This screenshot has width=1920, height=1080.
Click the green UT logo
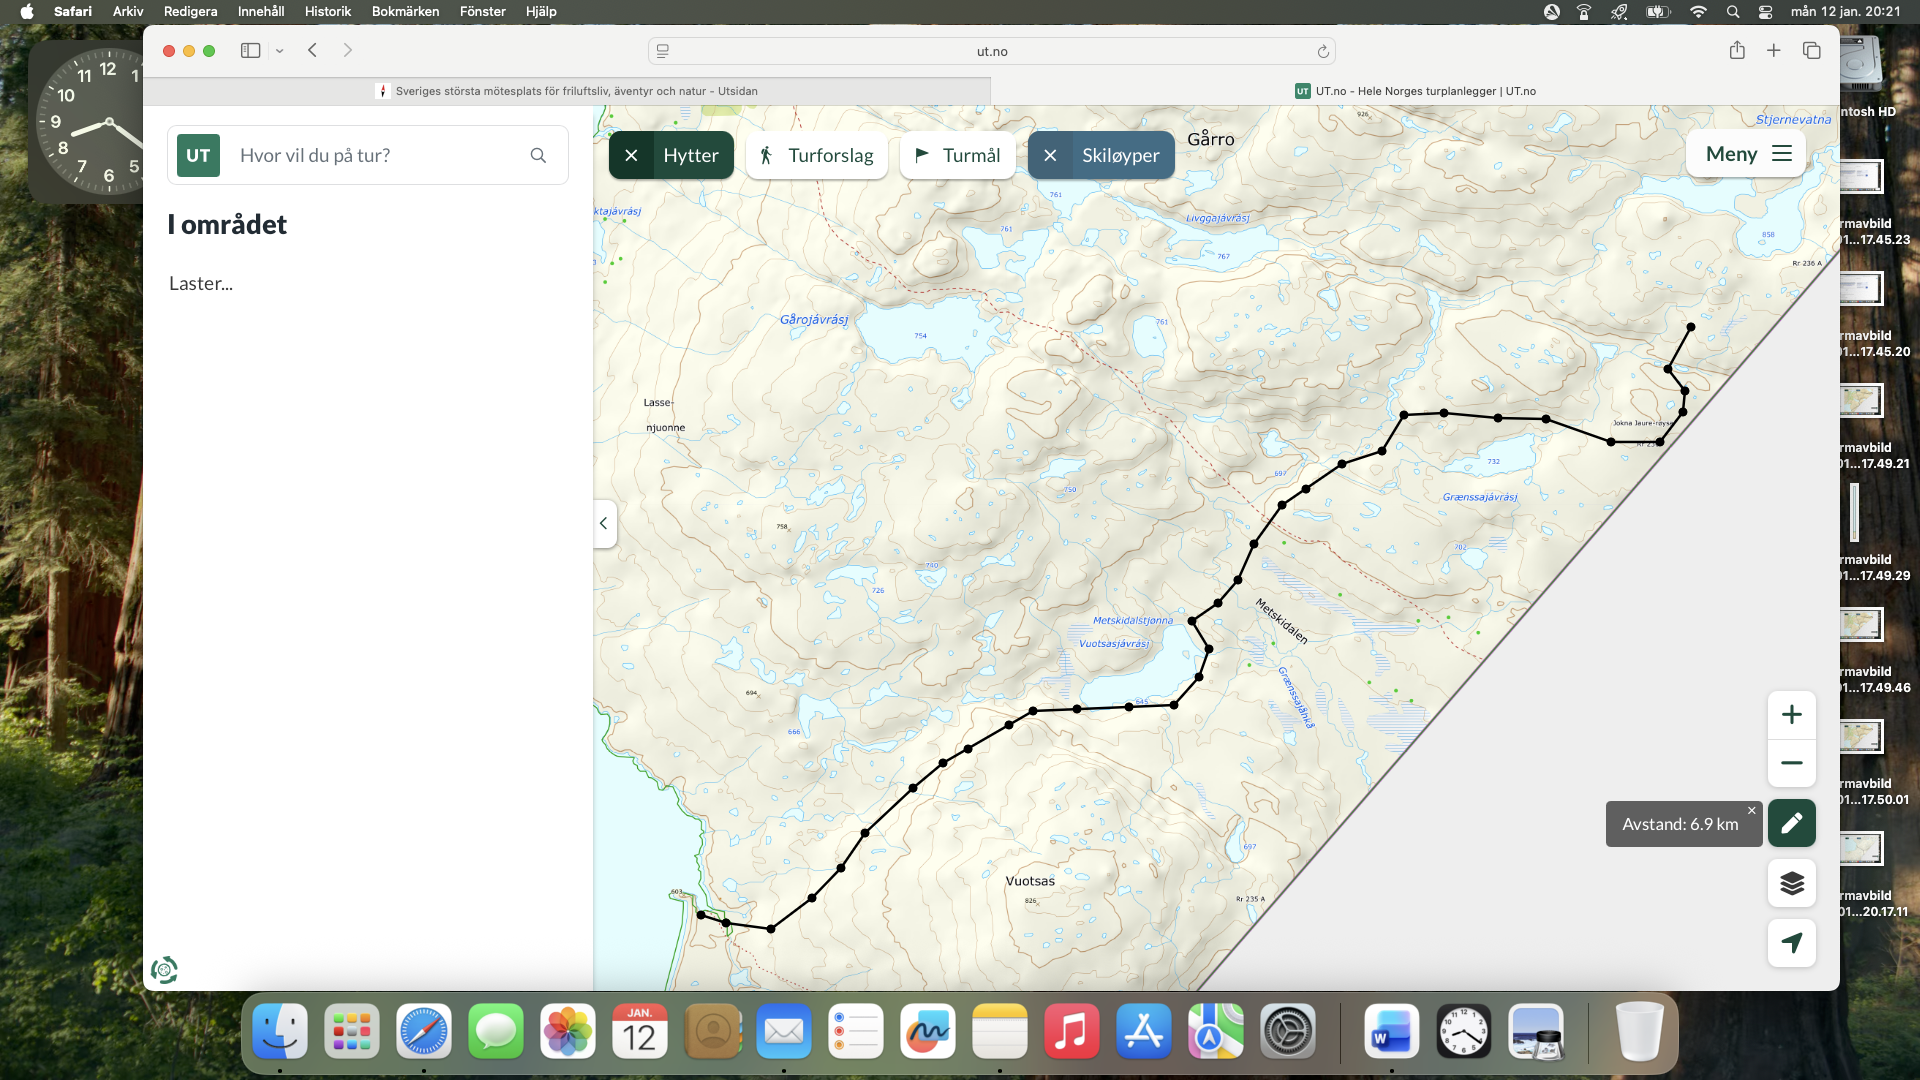coord(198,155)
